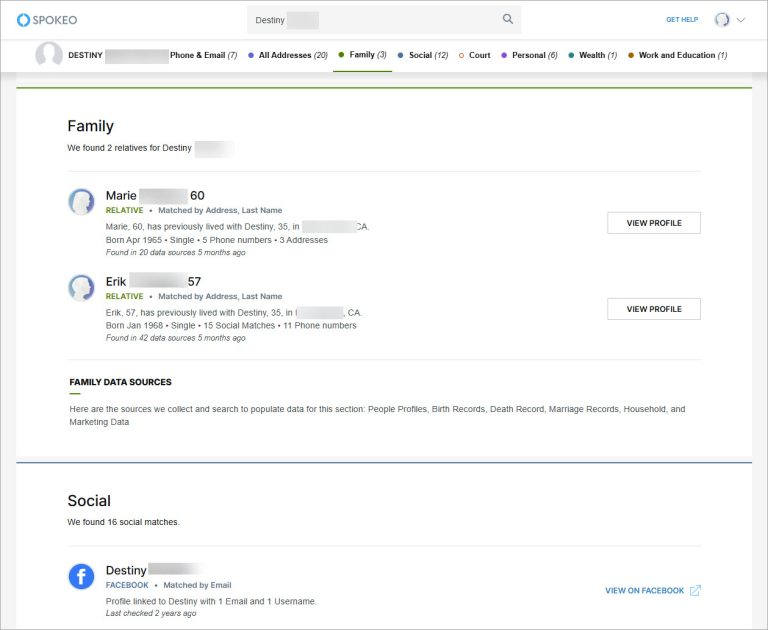Screen dimensions: 768x630
Task: View profile for Erik
Action: (654, 309)
